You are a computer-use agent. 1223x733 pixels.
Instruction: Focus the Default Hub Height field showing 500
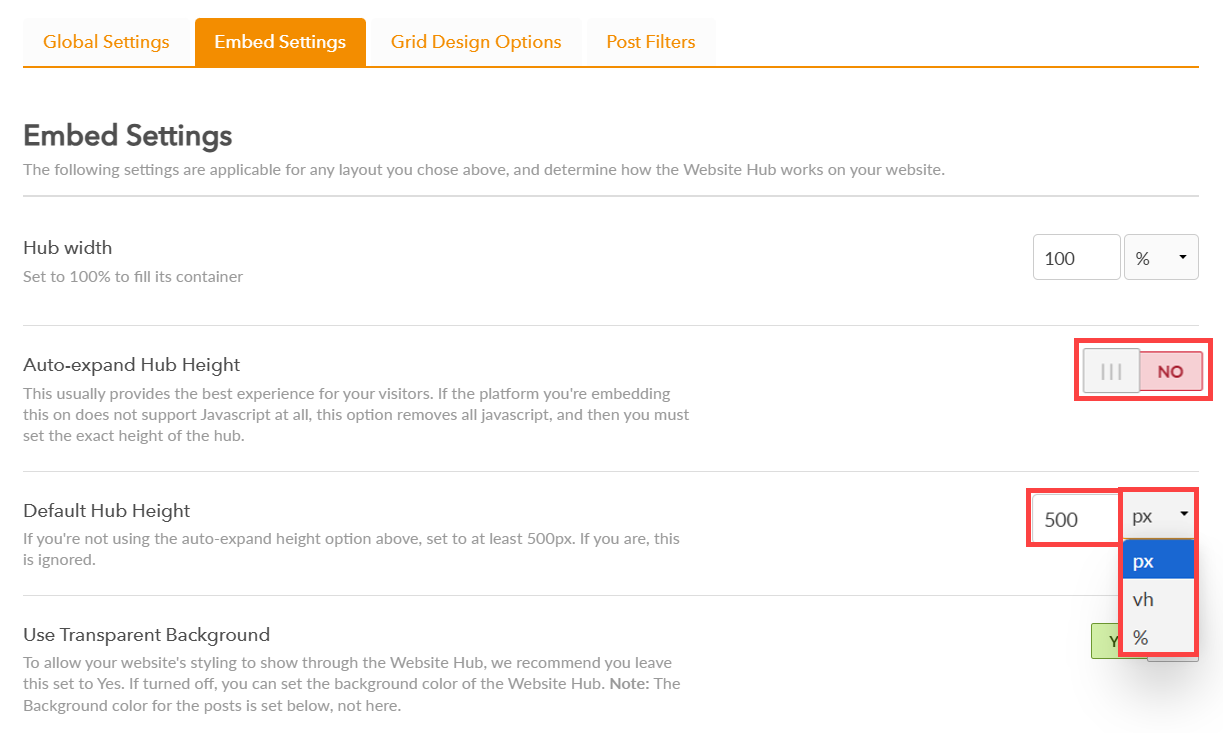tap(1074, 519)
